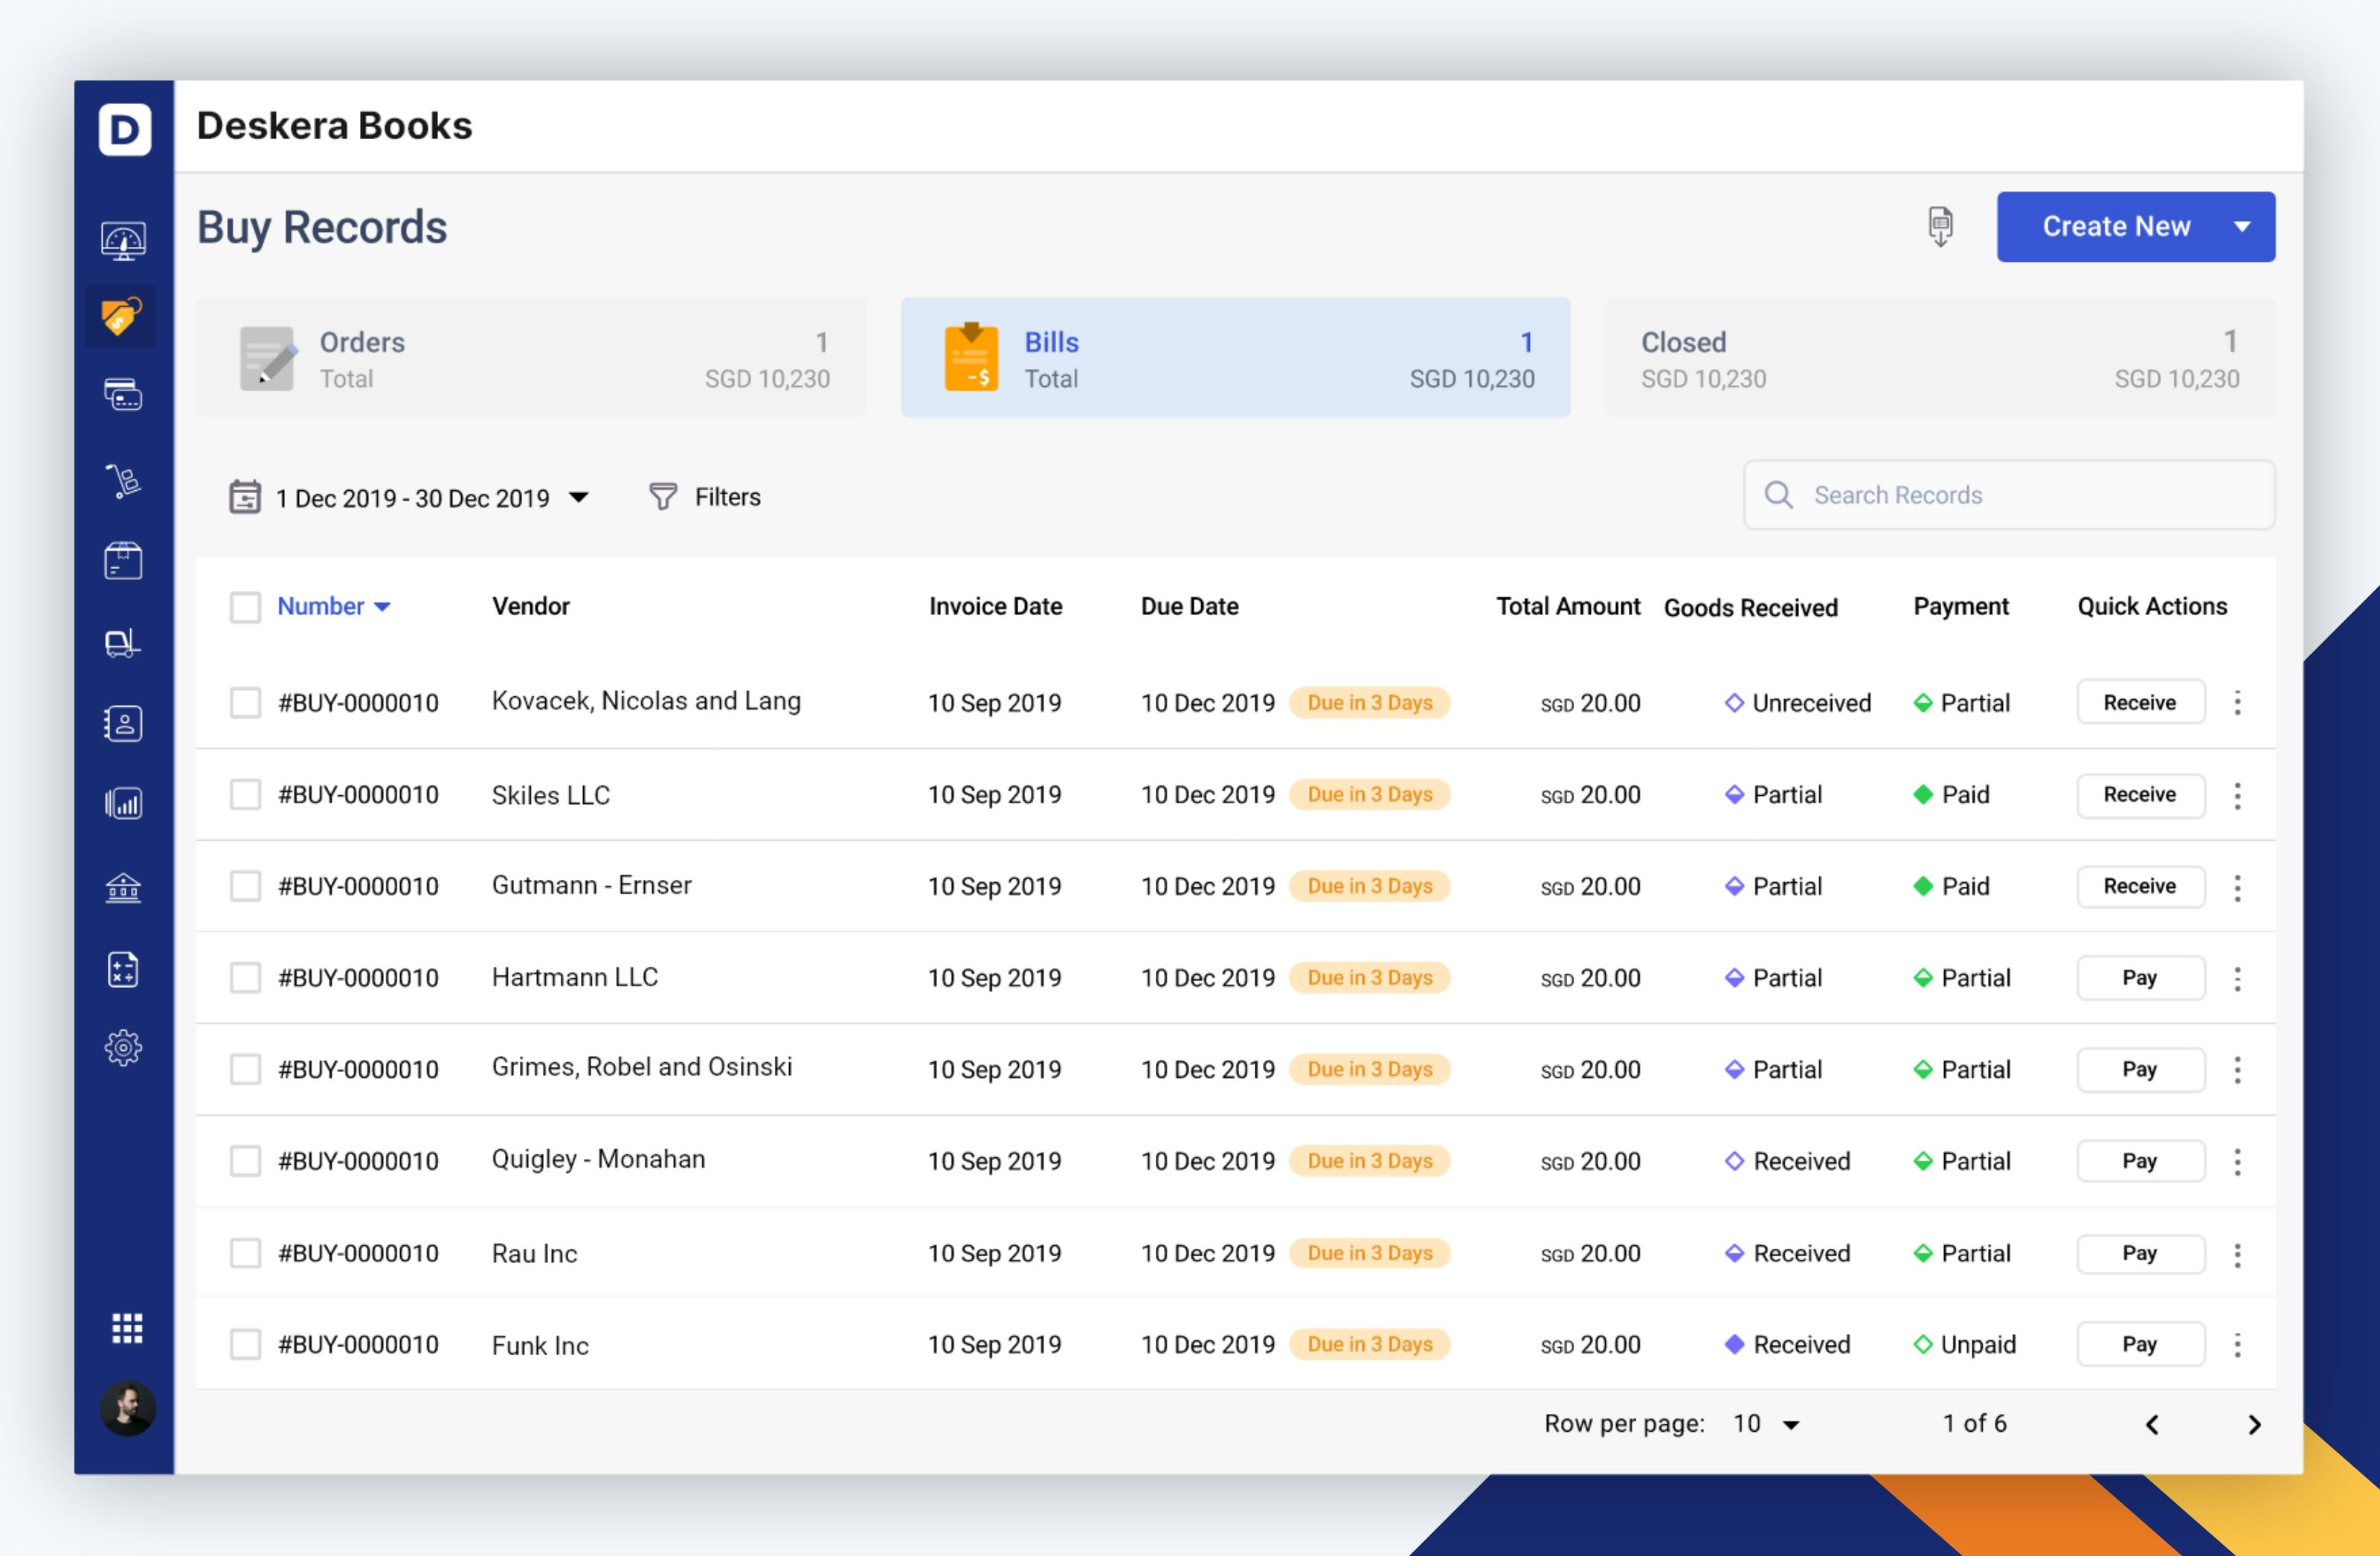2380x1556 pixels.
Task: Check the select-all checkbox in header row
Action: pos(245,606)
